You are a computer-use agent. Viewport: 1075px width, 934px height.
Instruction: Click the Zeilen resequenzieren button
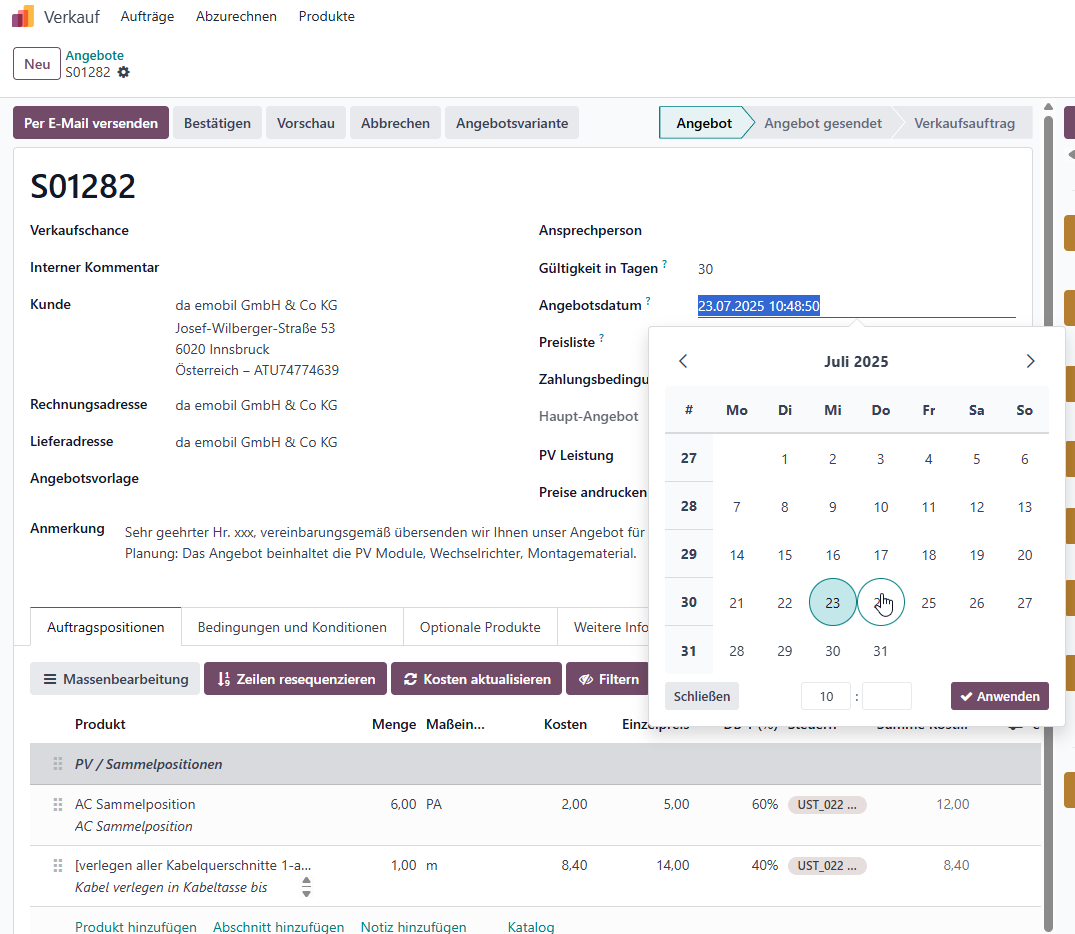click(295, 679)
